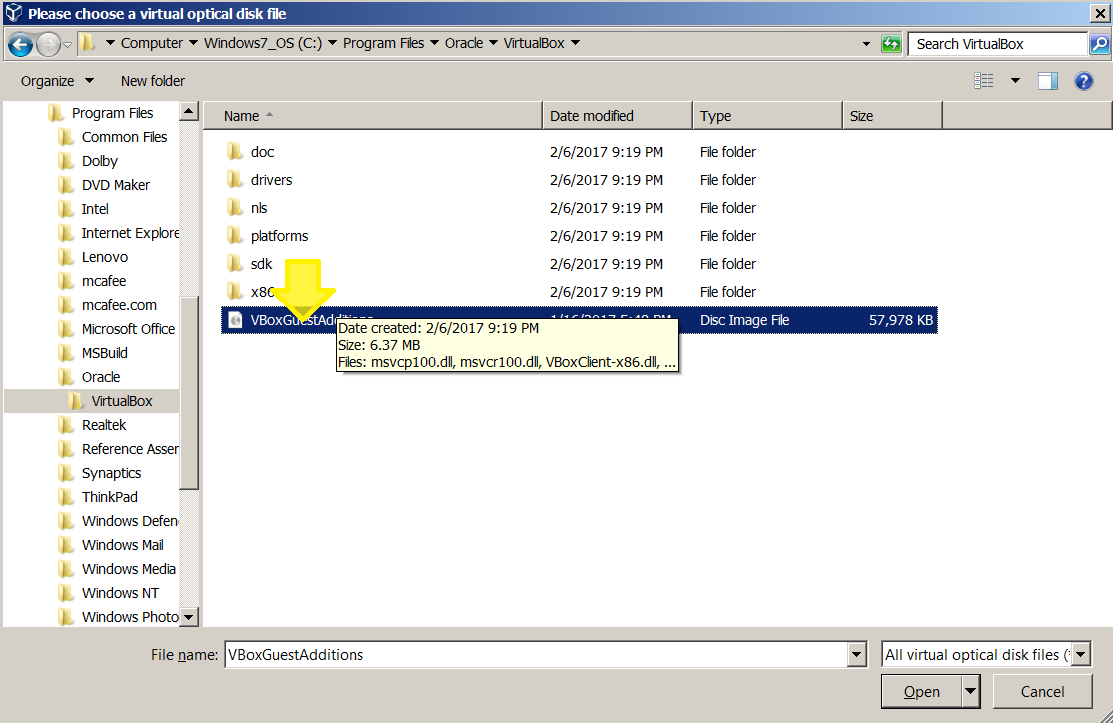Sort by the Type column header
1113x723 pixels.
point(767,116)
